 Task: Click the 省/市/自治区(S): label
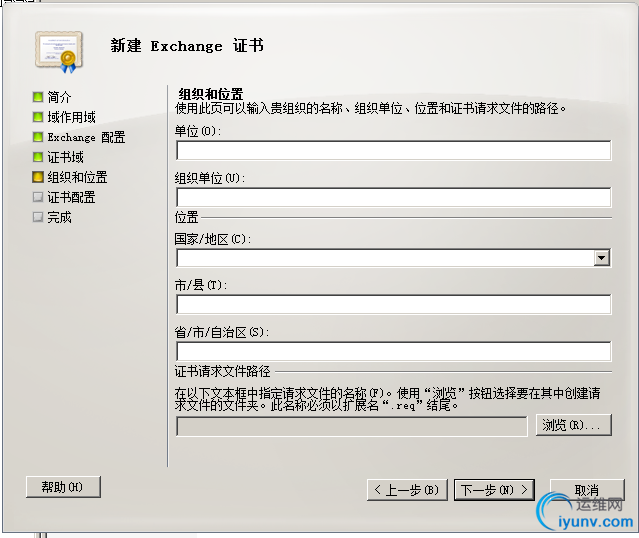coord(221,332)
